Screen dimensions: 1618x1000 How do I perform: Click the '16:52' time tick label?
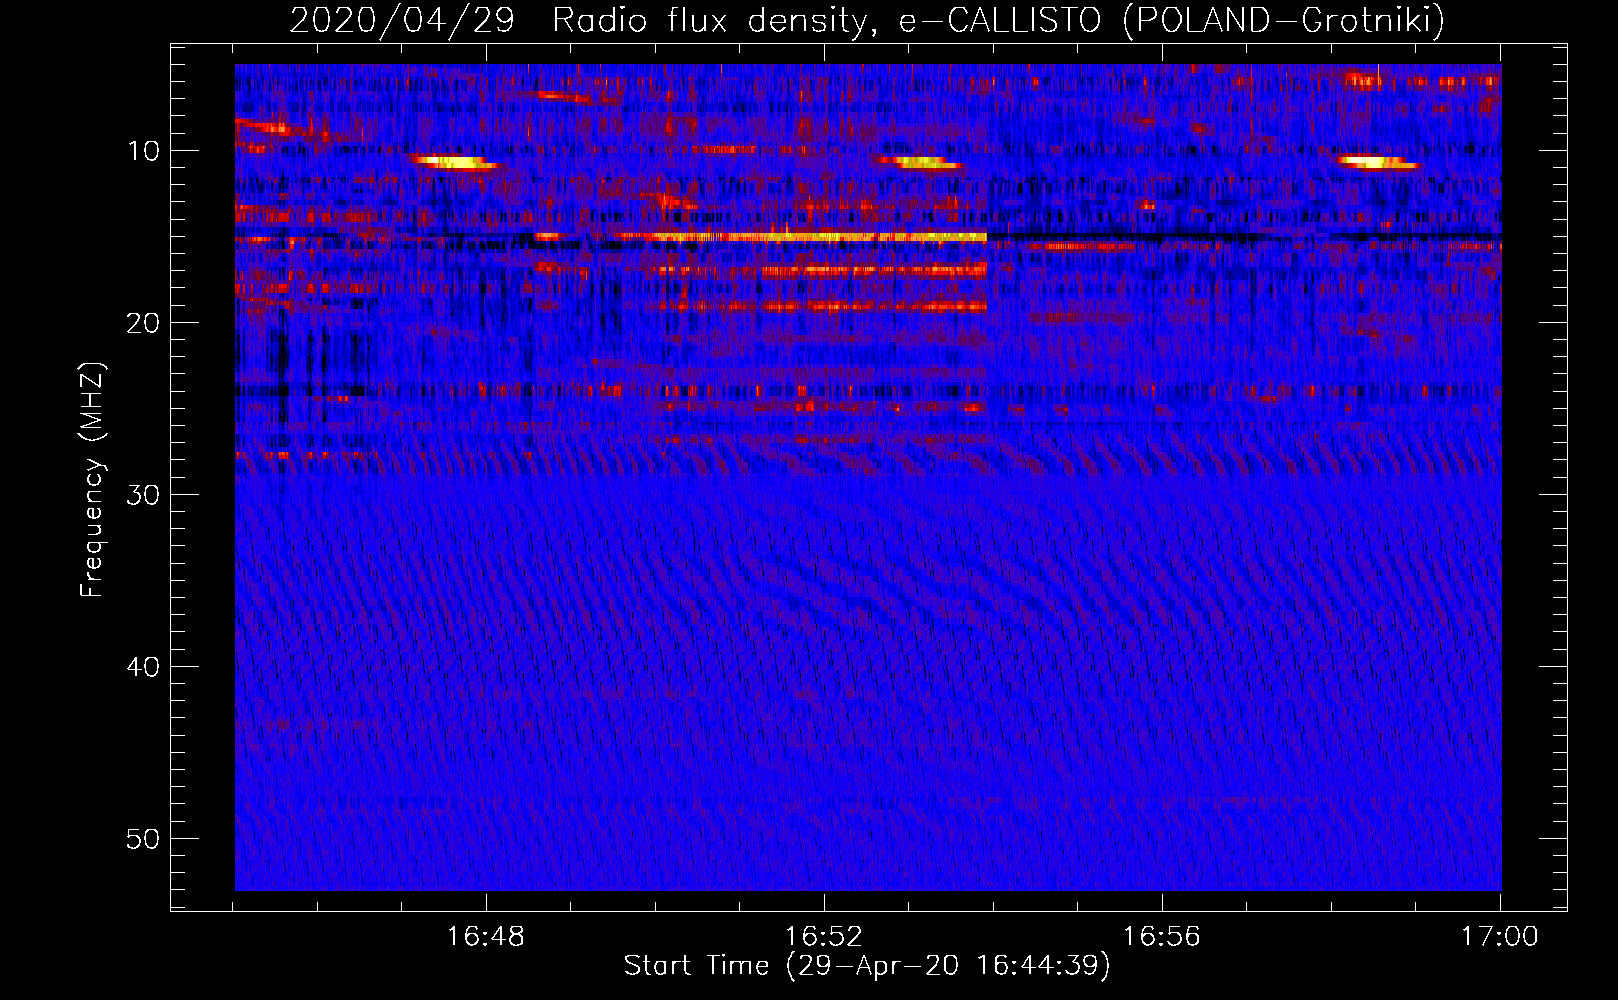pyautogui.click(x=824, y=937)
